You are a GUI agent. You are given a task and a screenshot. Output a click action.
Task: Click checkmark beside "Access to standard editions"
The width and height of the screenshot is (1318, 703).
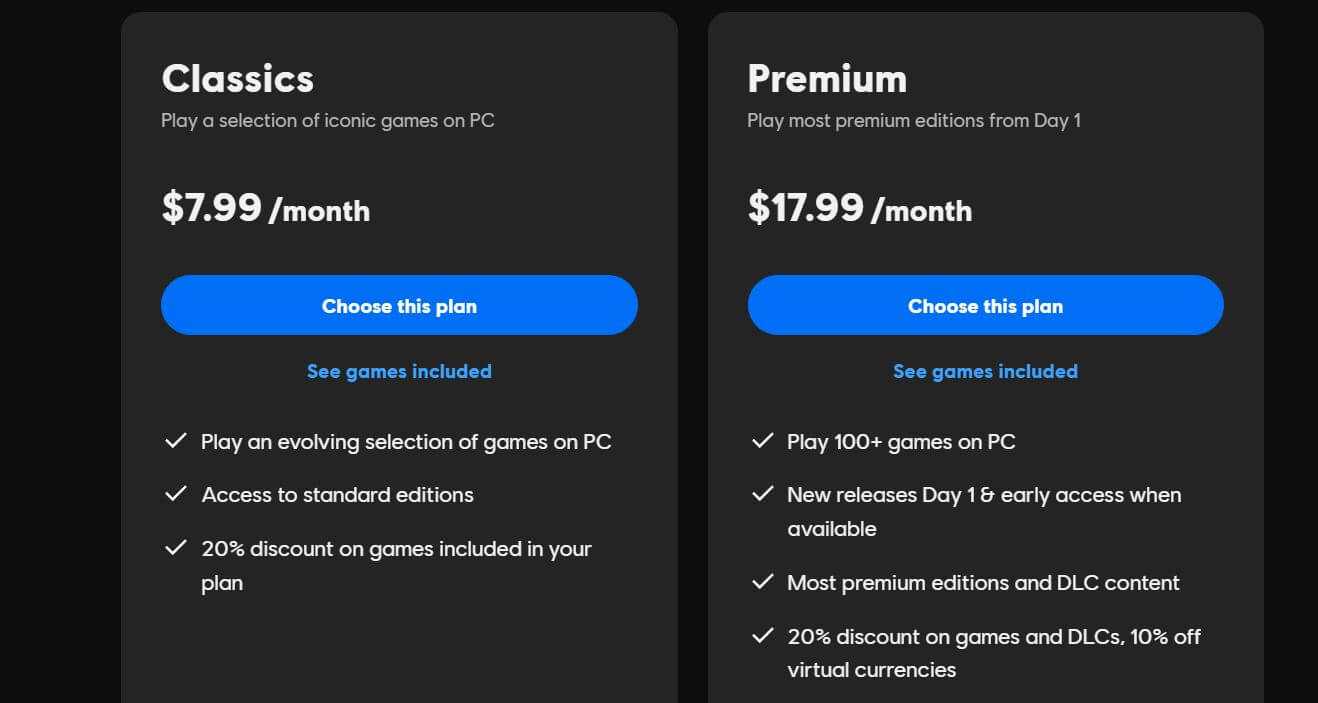(x=176, y=494)
